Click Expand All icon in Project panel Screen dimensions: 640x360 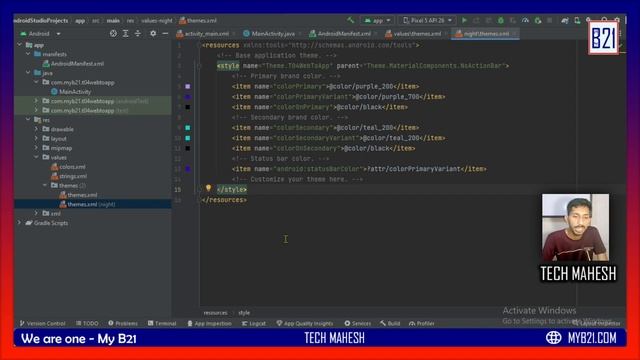tap(126, 33)
